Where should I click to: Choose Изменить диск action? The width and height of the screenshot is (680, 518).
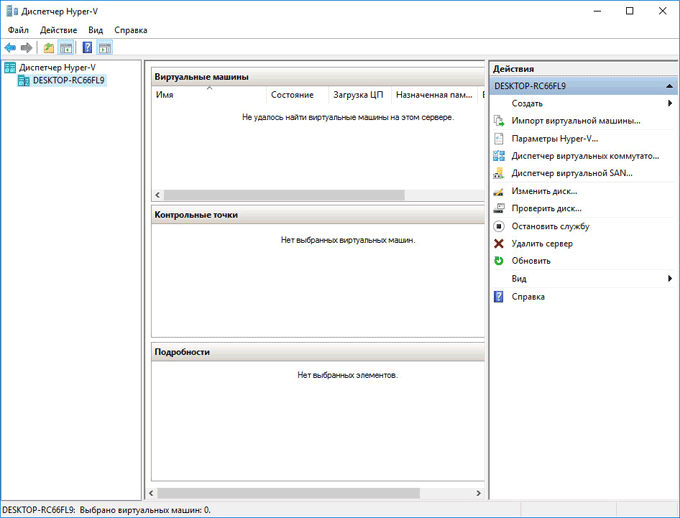click(544, 191)
